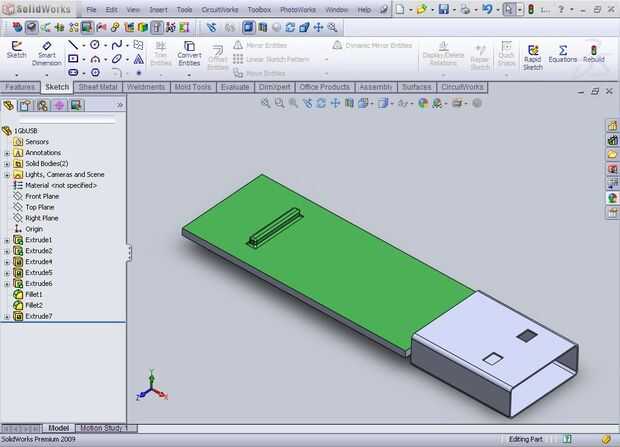
Task: Toggle Rapid Sketch mode
Action: 532,57
